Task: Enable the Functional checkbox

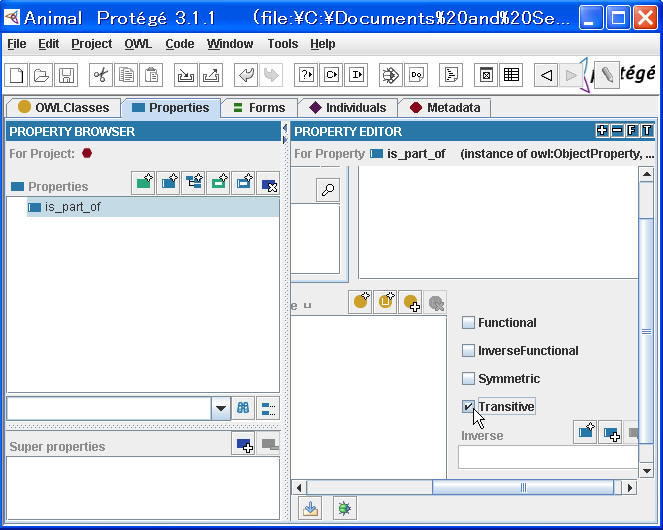Action: tap(468, 323)
